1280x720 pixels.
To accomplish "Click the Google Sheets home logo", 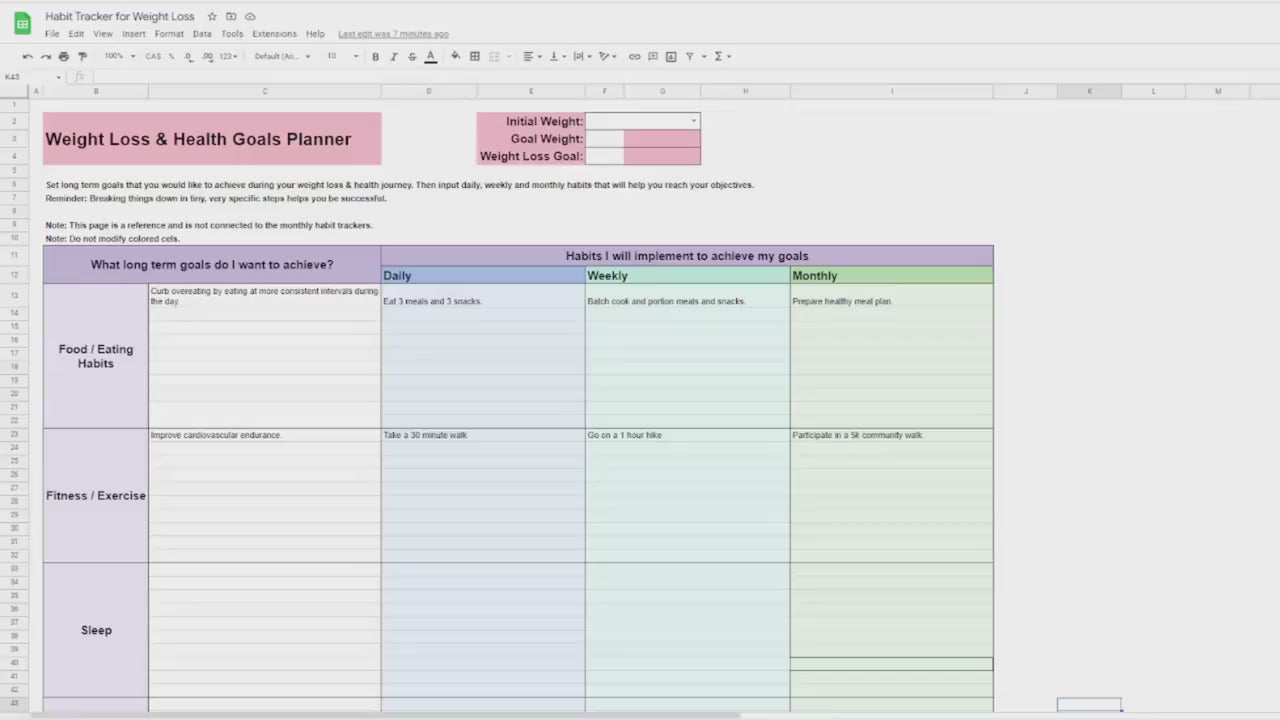I will coord(22,24).
